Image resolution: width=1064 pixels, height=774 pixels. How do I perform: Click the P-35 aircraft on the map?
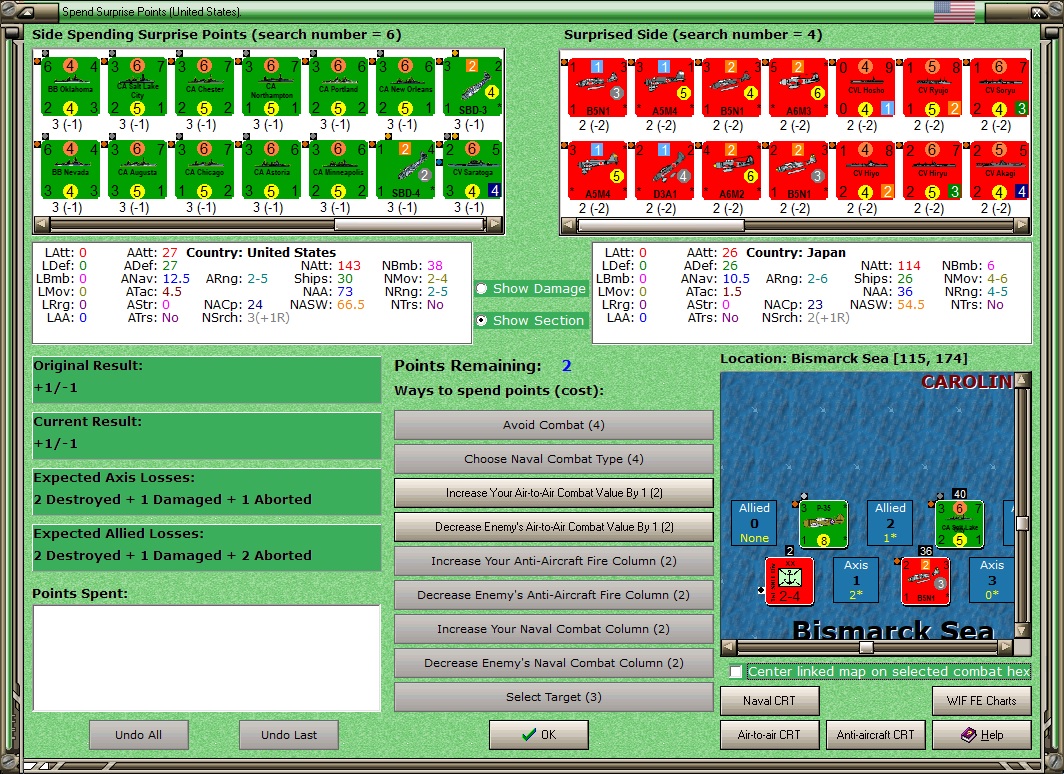tap(823, 524)
